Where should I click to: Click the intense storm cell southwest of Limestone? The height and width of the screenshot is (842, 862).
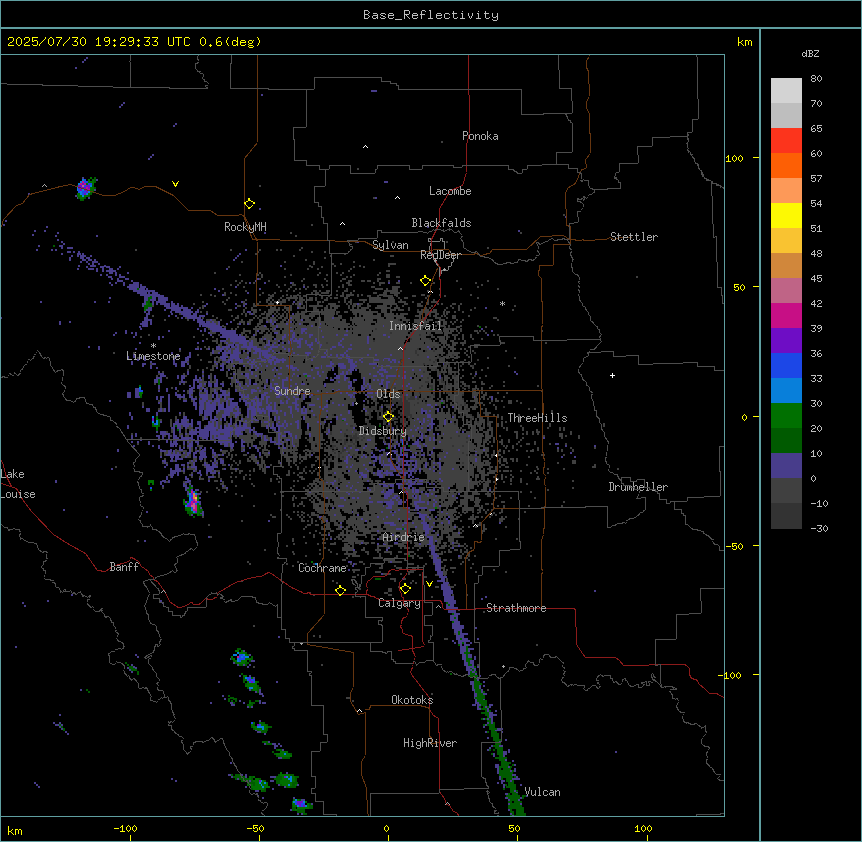(x=193, y=502)
